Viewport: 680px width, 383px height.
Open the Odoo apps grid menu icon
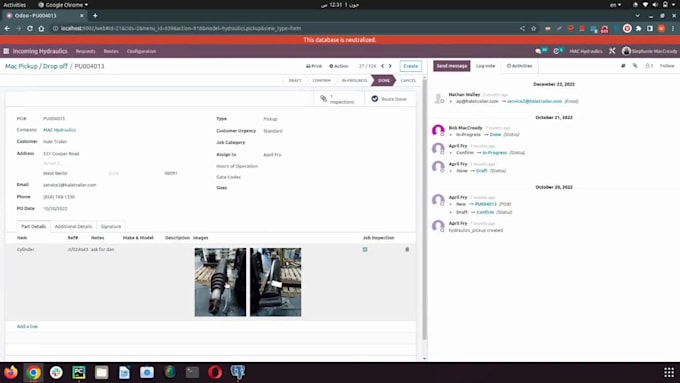point(6,51)
